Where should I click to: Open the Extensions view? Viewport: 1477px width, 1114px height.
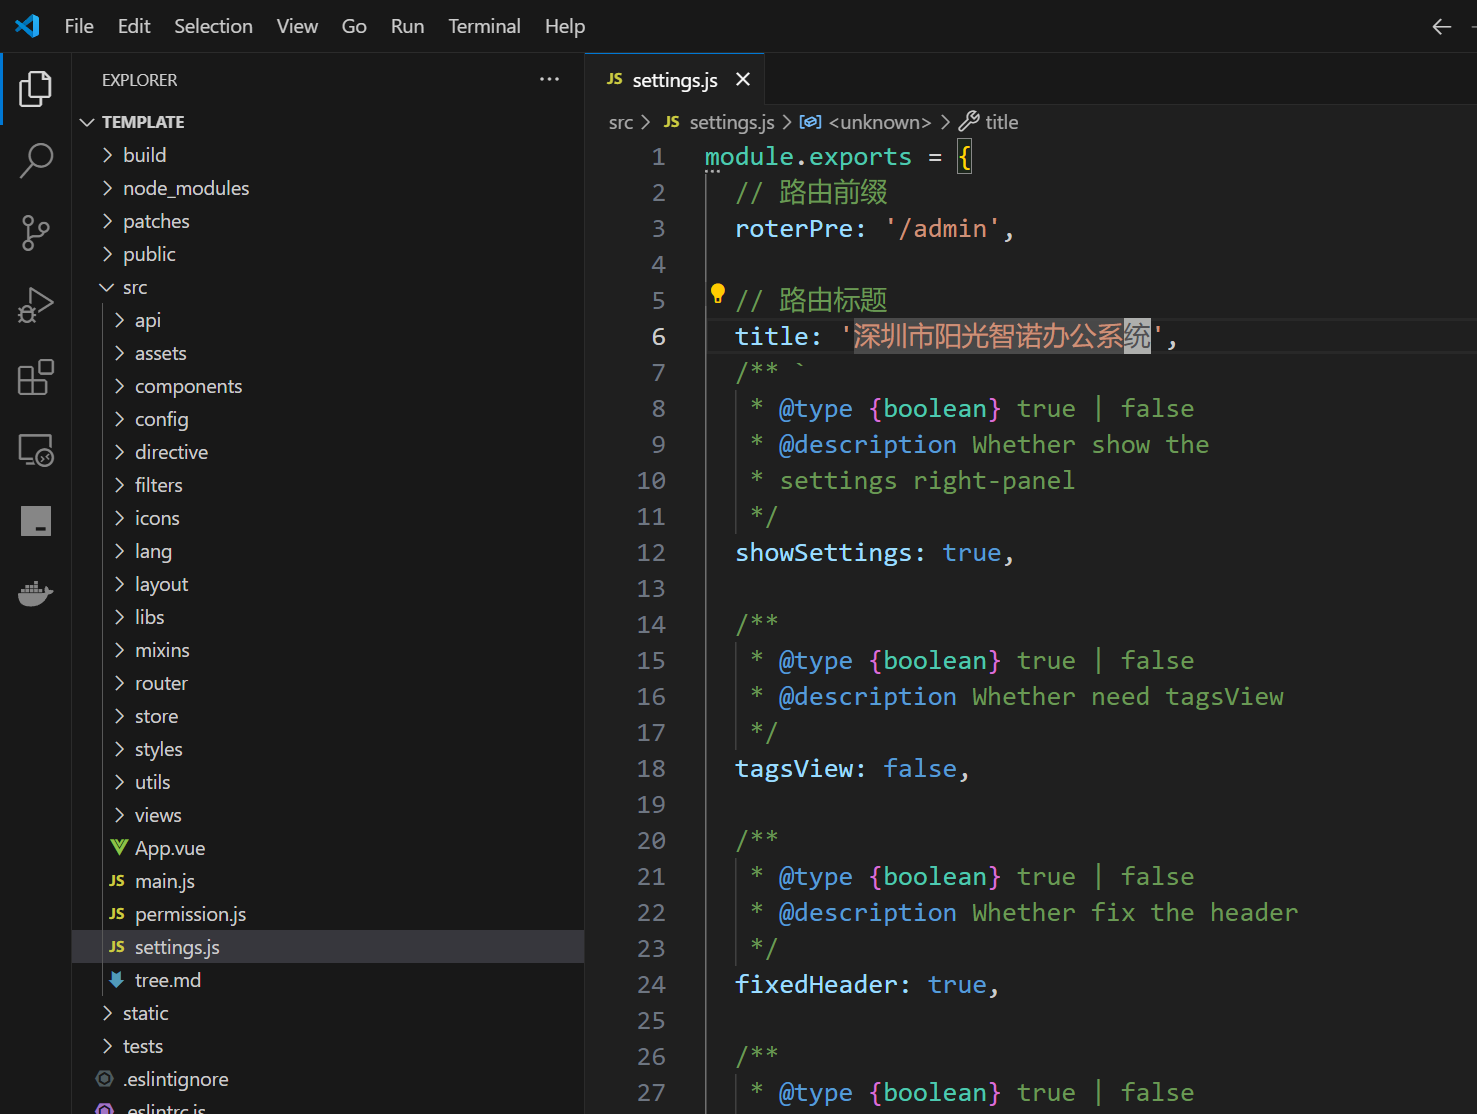click(x=36, y=378)
